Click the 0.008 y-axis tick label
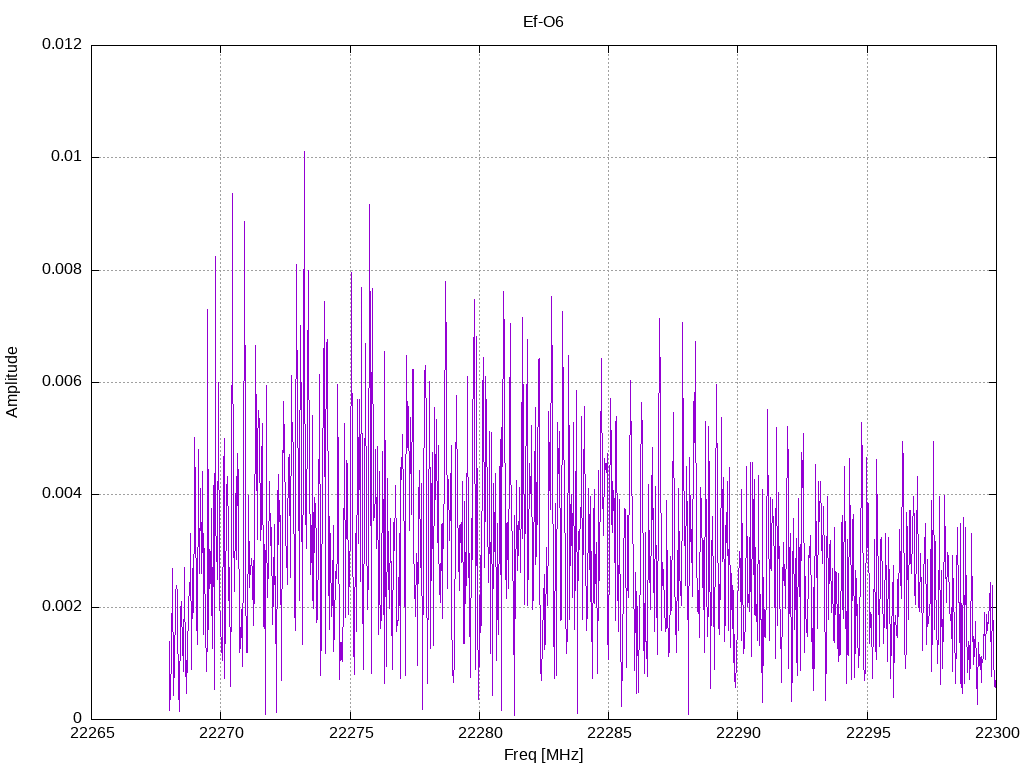 pos(62,270)
